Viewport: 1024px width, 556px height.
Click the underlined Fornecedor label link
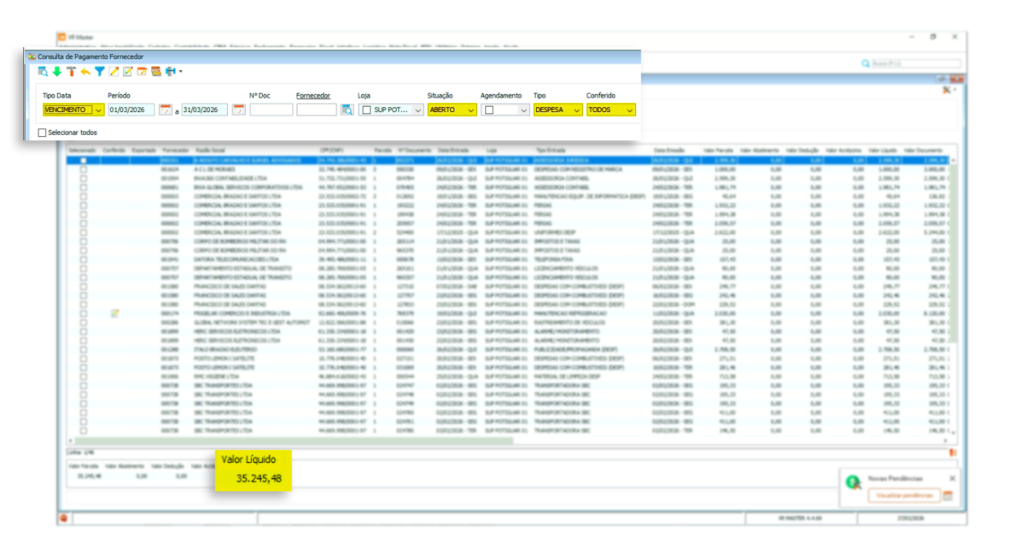(x=313, y=96)
